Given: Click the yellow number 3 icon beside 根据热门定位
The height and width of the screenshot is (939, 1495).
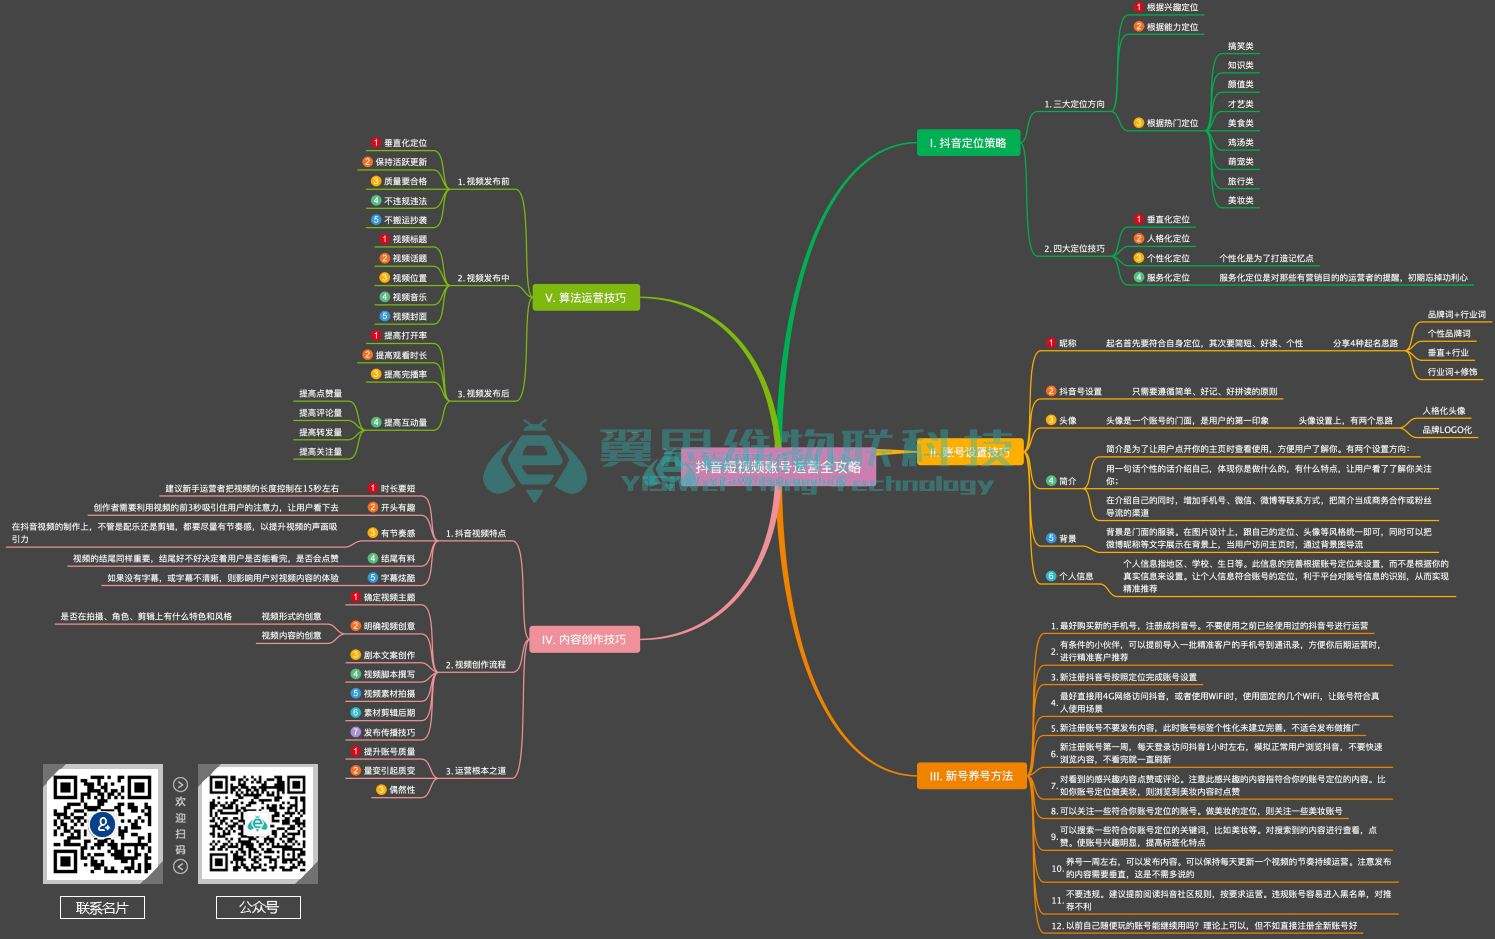Looking at the screenshot, I should 1138,123.
